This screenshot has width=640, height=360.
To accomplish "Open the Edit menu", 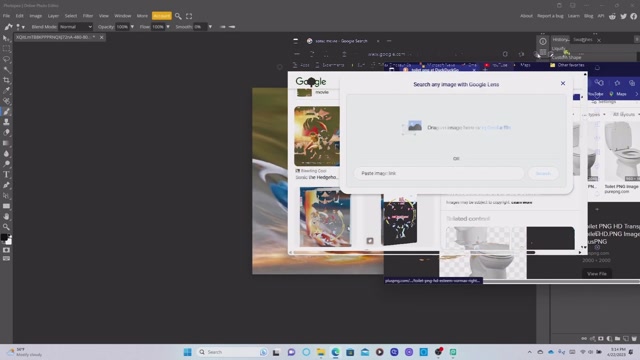I will coord(19,16).
